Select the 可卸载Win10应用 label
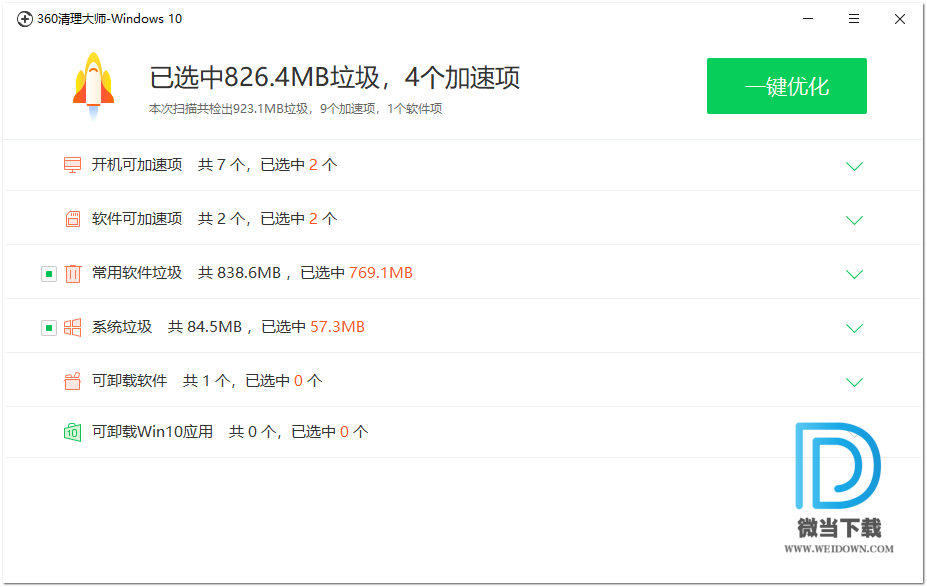This screenshot has width=927, height=587. tap(152, 432)
